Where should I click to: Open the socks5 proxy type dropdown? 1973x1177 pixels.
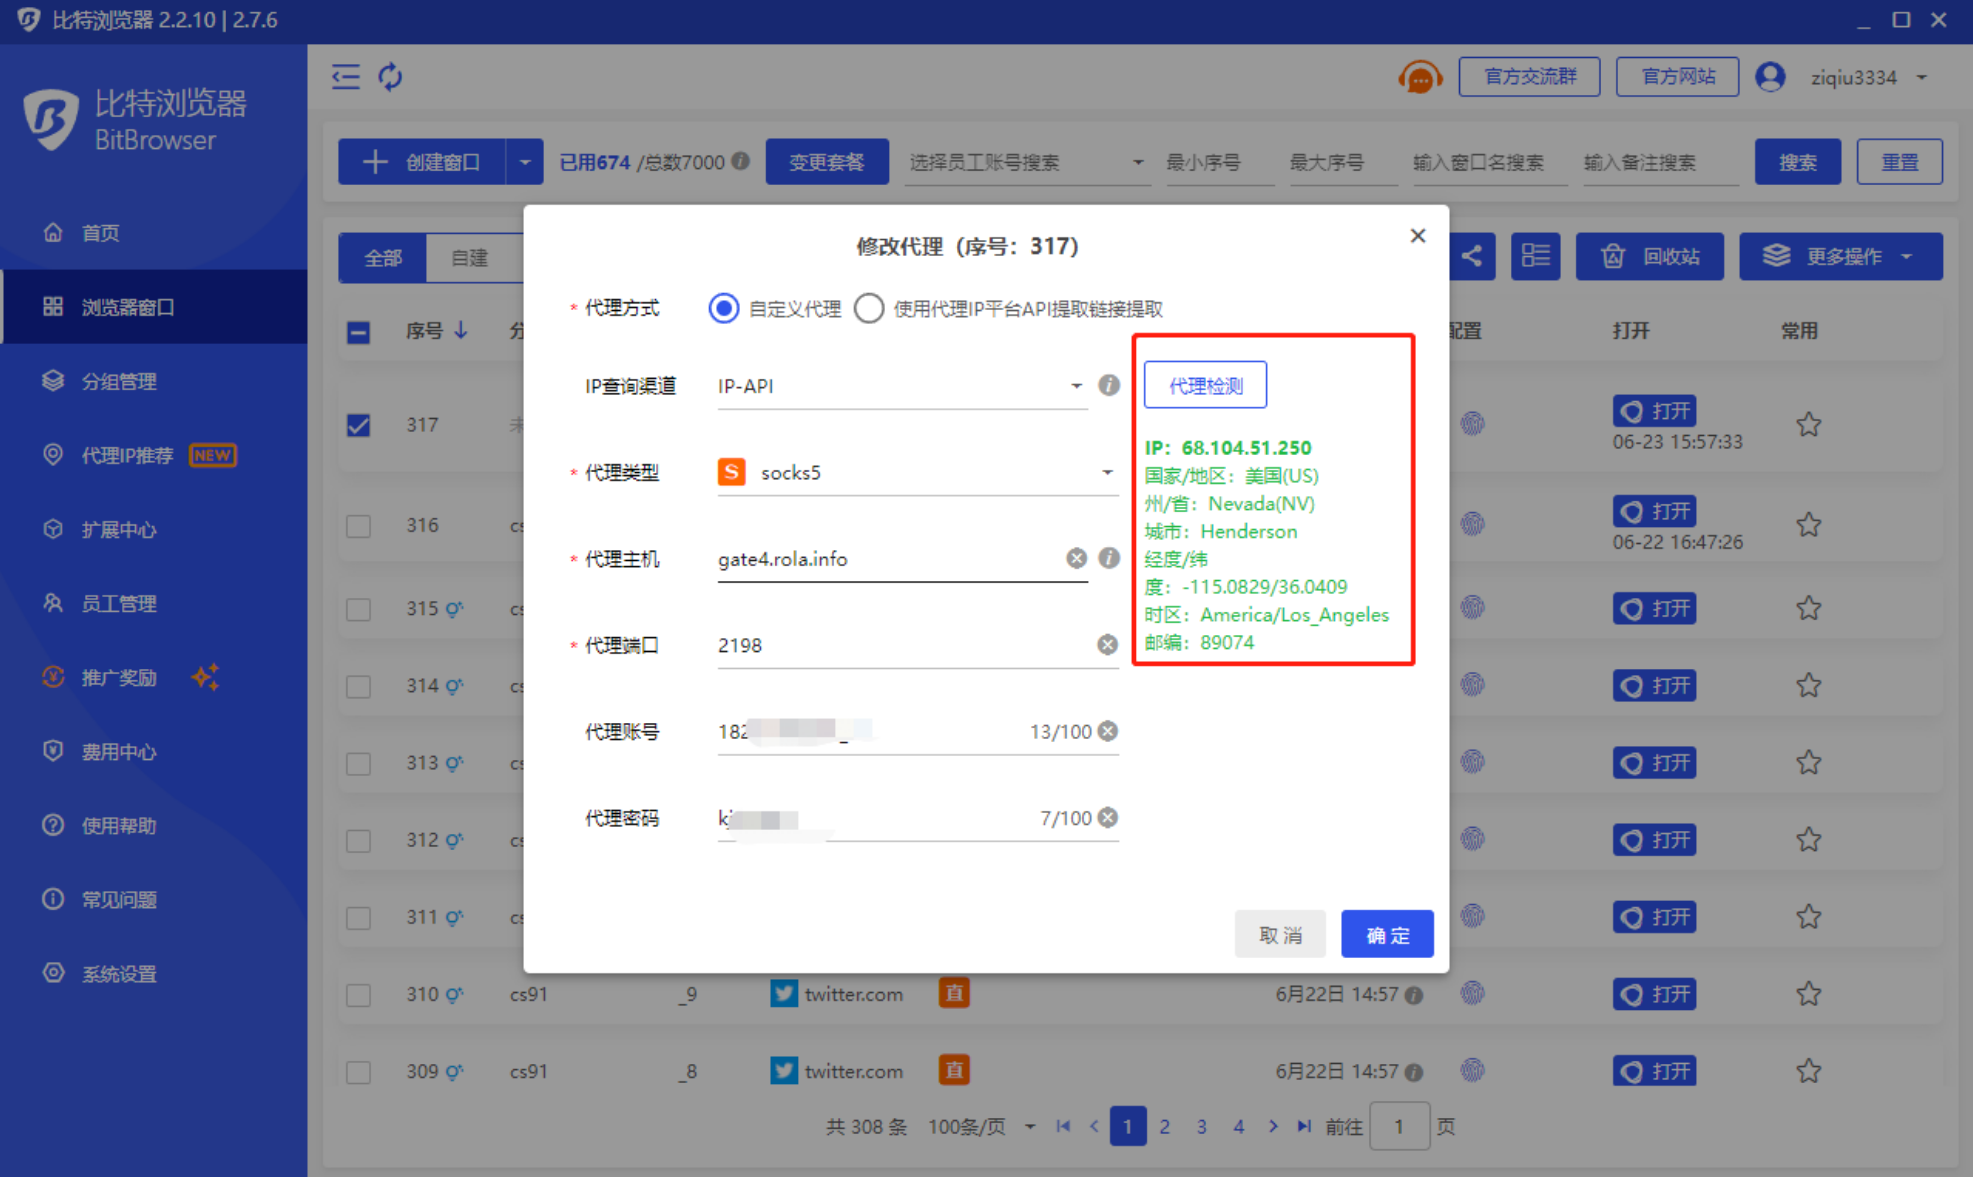pos(1106,472)
